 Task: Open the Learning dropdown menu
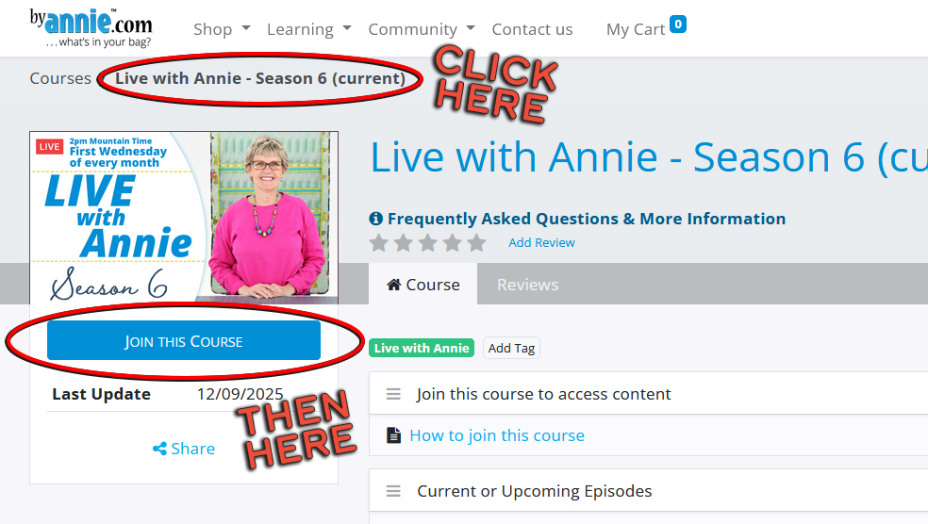coord(308,29)
